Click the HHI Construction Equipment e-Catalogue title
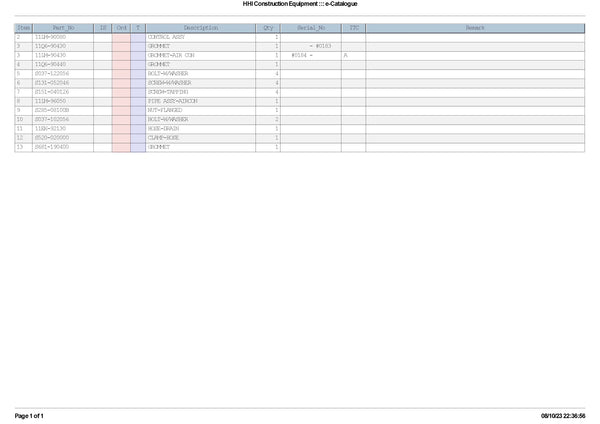Image resolution: width=600 pixels, height=424 pixels. point(300,4)
